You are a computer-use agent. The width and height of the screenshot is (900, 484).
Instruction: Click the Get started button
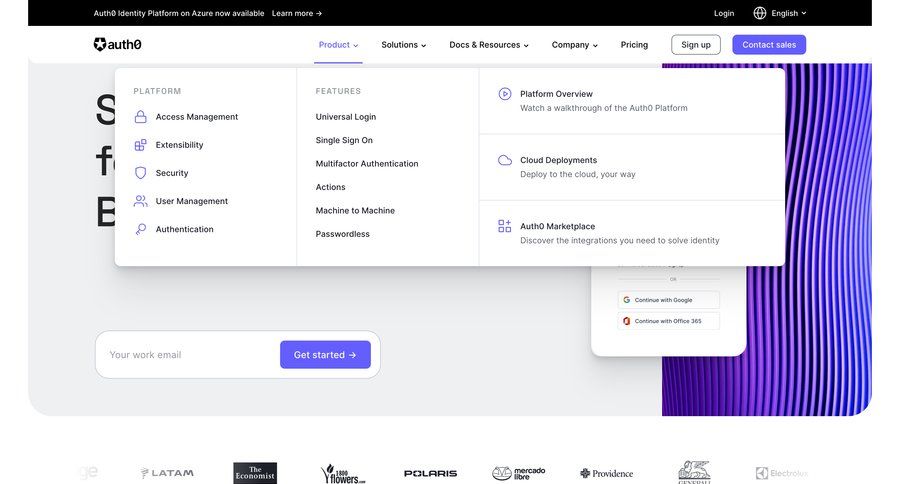(325, 355)
